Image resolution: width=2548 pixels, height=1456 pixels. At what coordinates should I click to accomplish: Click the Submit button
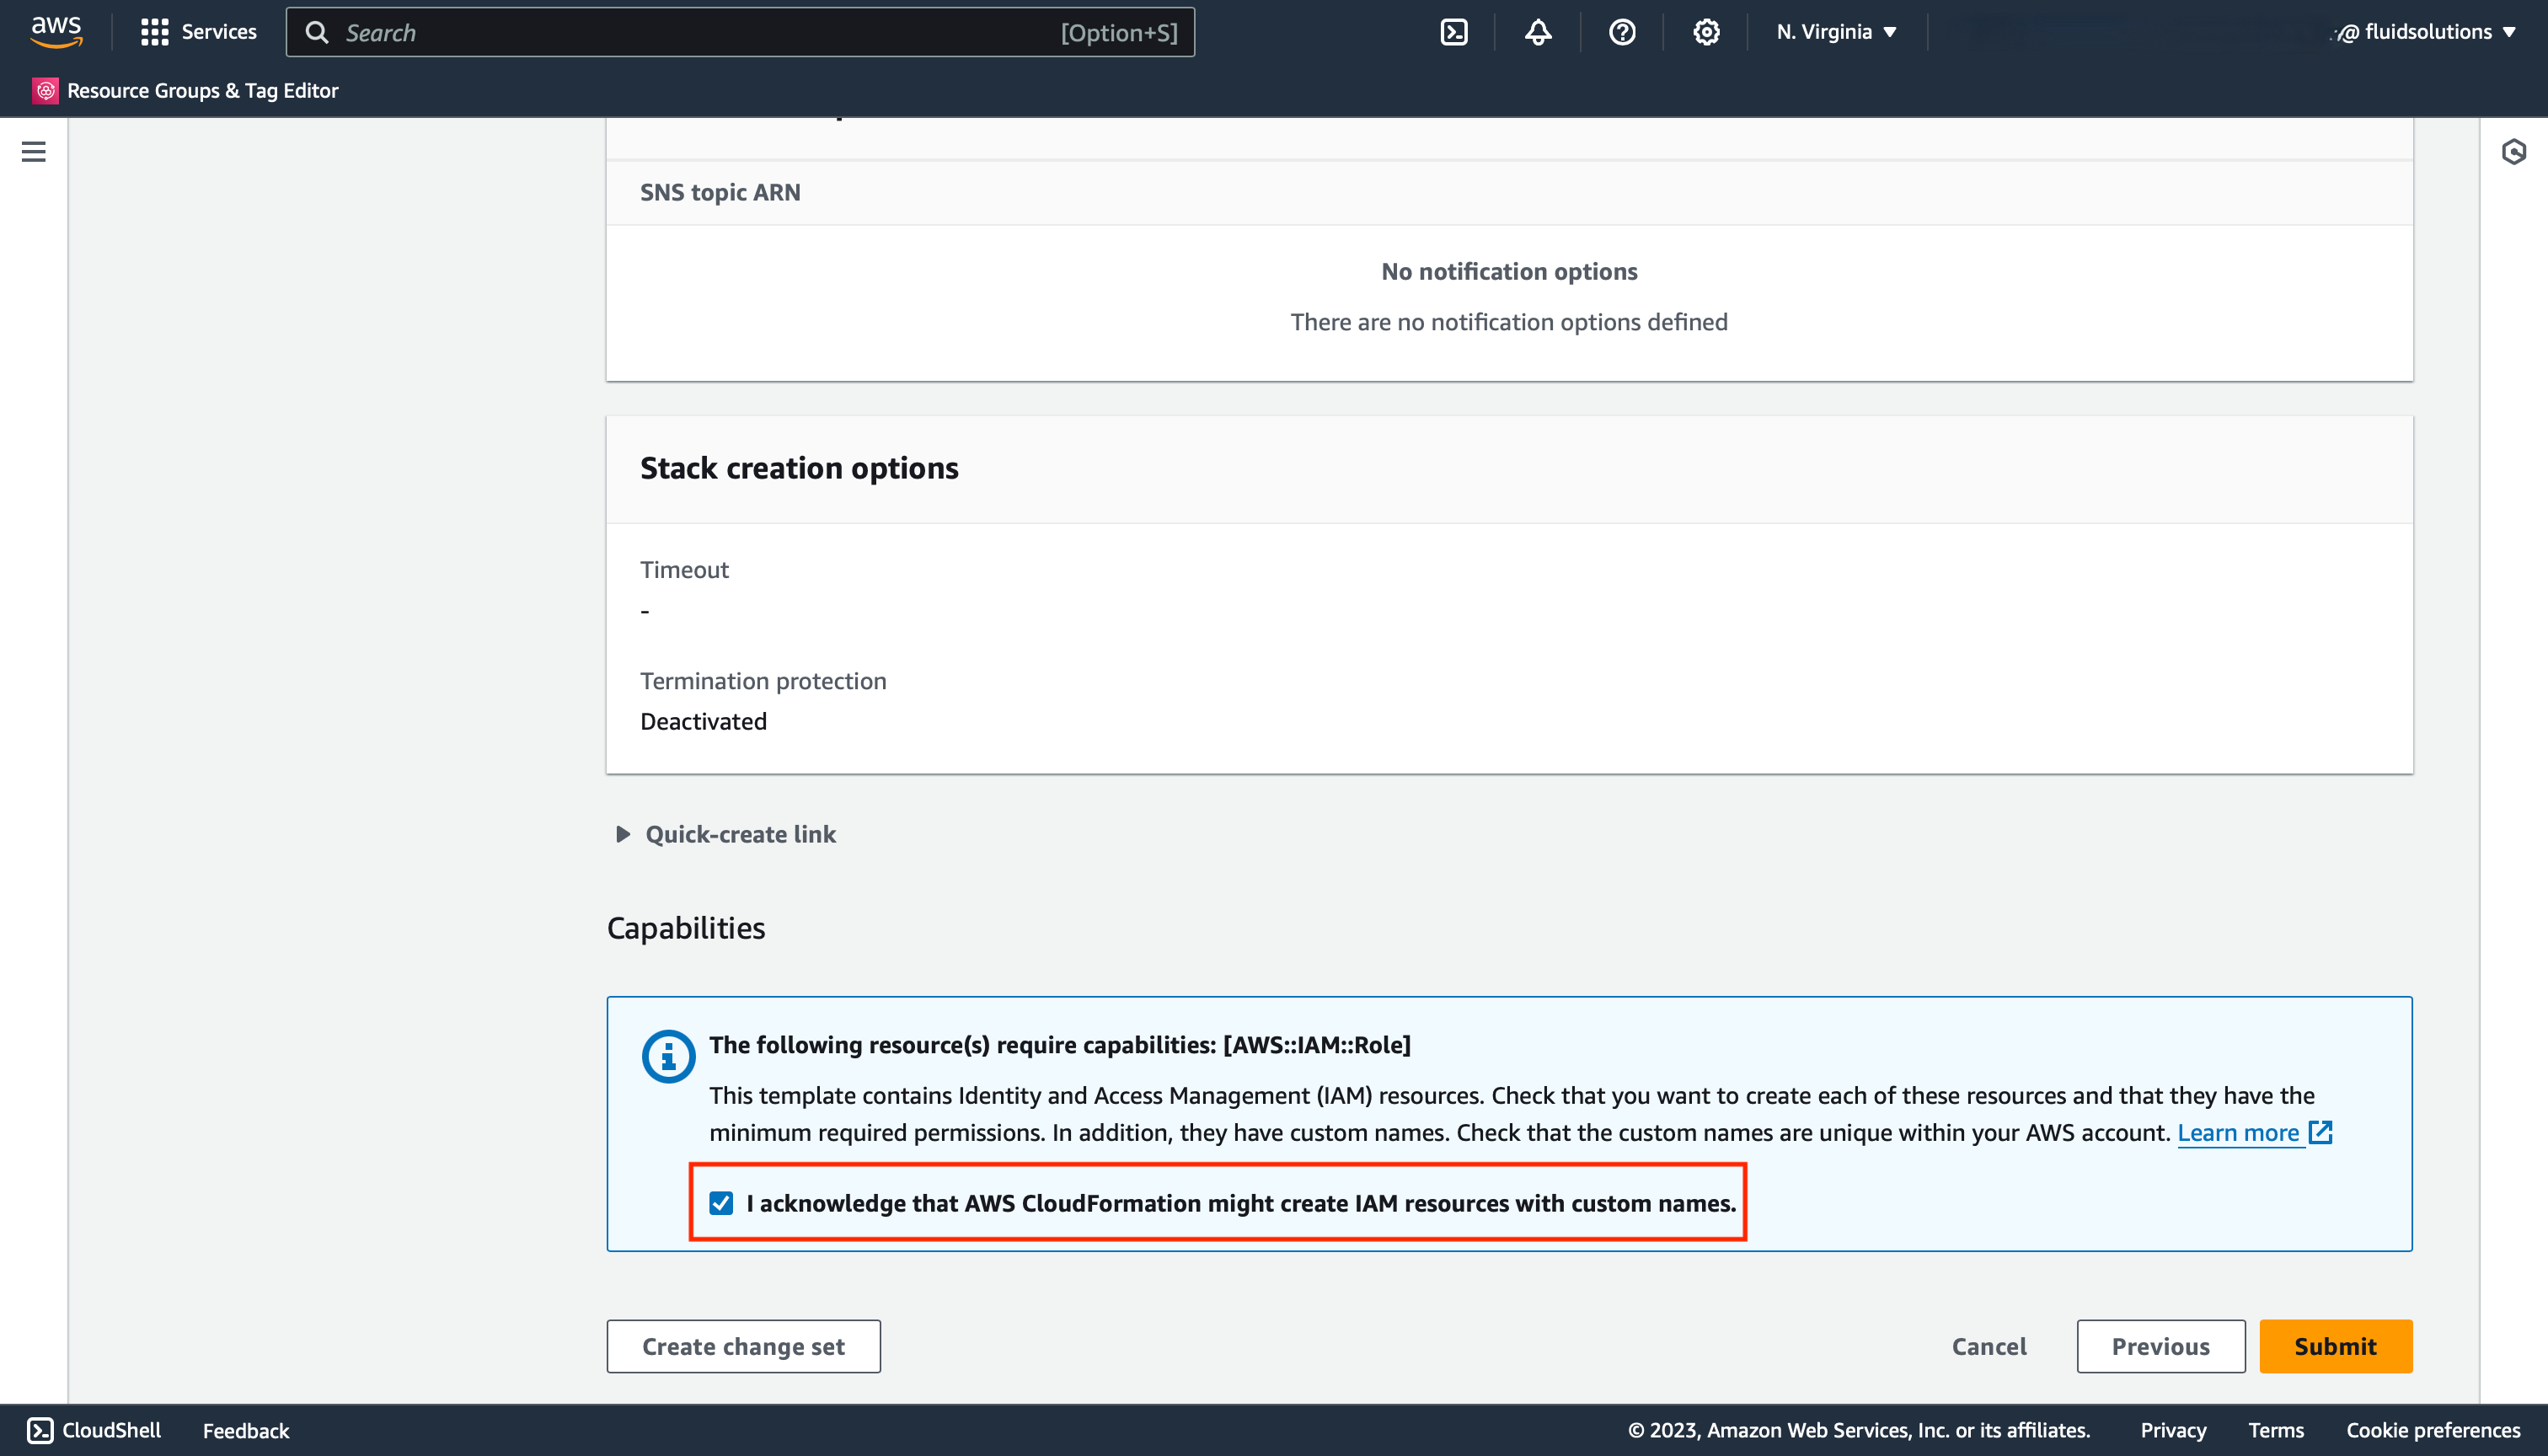coord(2336,1346)
